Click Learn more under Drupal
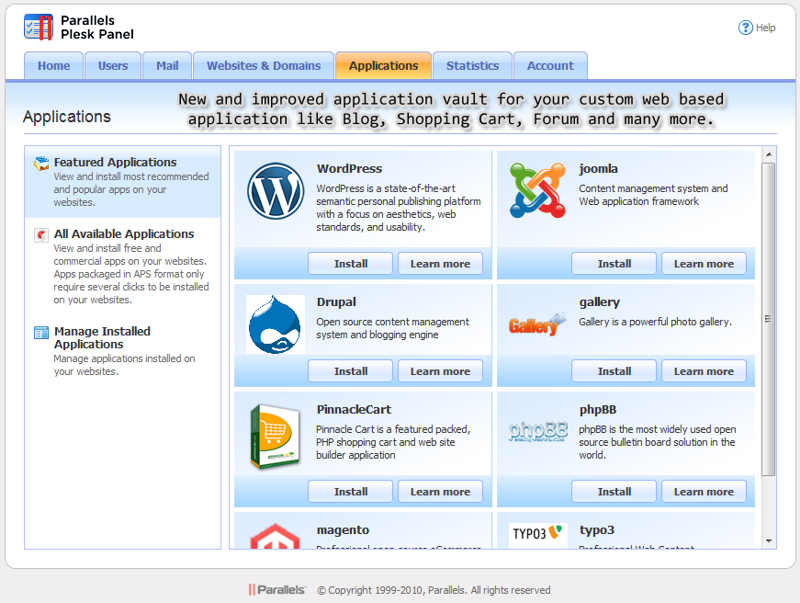 tap(440, 371)
